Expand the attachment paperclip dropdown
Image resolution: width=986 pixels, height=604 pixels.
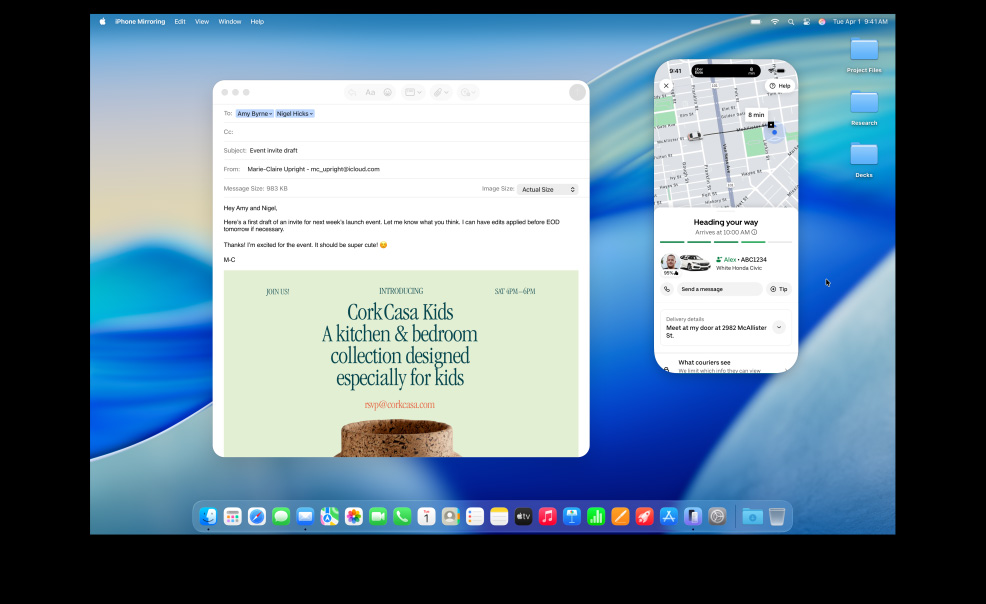click(x=441, y=92)
